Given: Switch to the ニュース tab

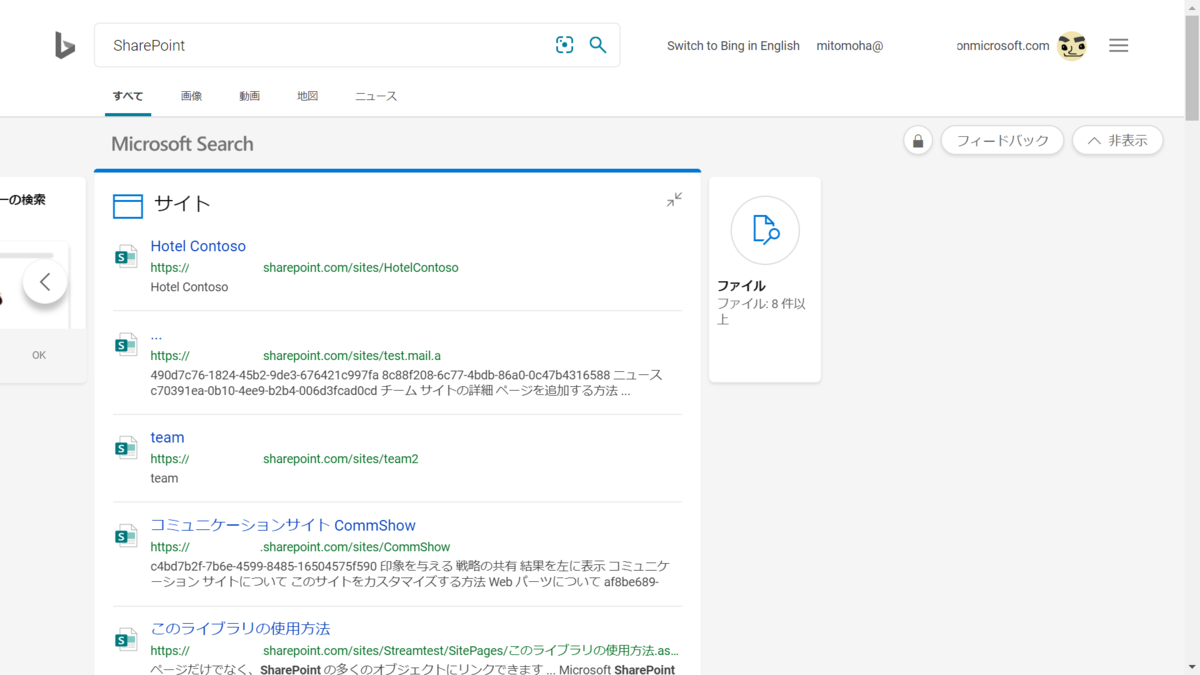Looking at the screenshot, I should [x=376, y=96].
